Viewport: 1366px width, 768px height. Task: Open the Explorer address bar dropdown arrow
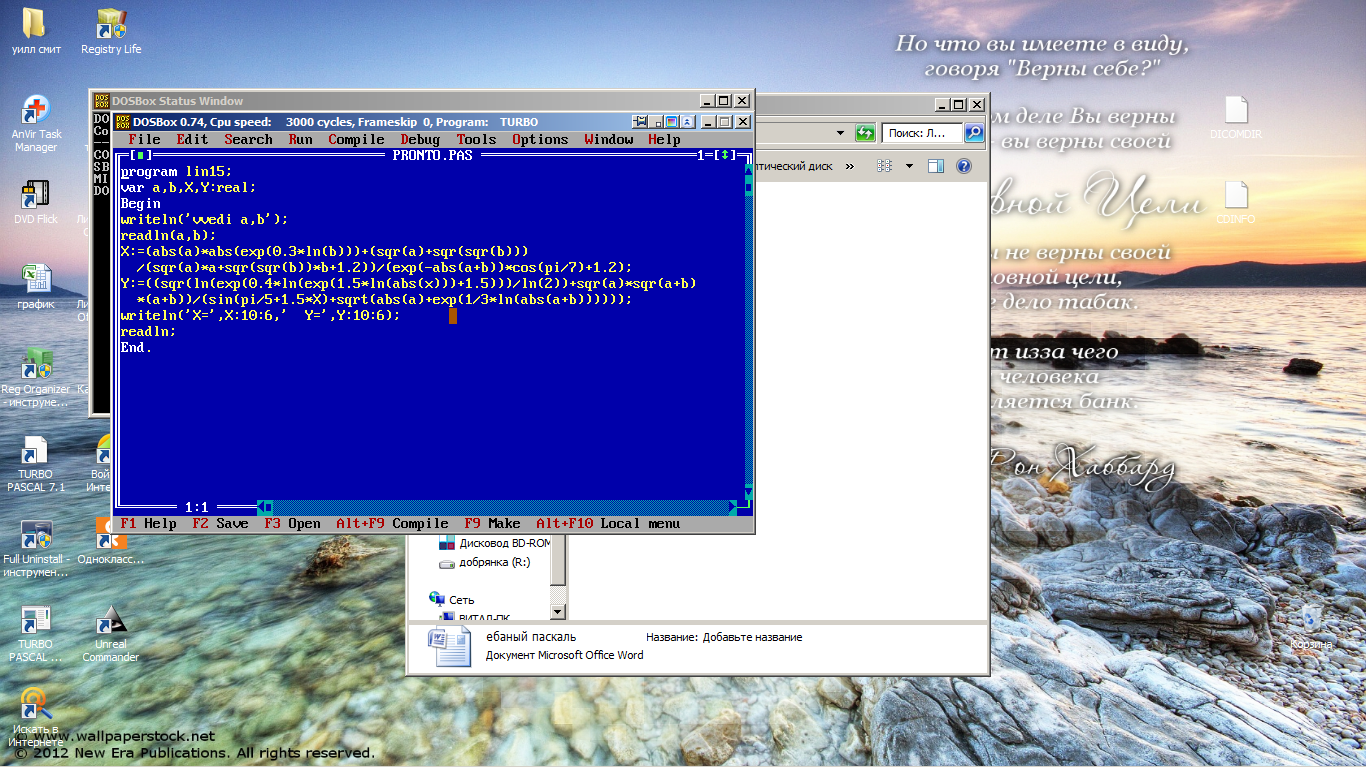pos(841,133)
